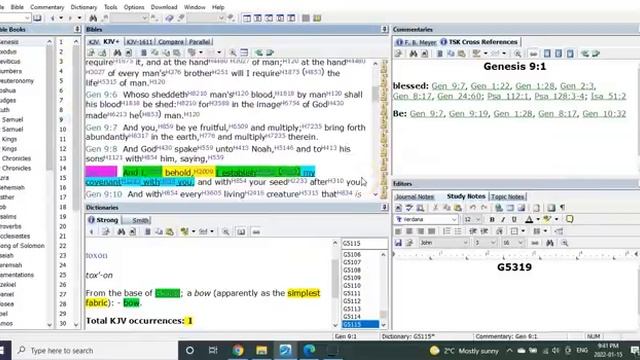Click the magnifier zoom icon in Bibles toolbar

pyautogui.click(x=232, y=53)
